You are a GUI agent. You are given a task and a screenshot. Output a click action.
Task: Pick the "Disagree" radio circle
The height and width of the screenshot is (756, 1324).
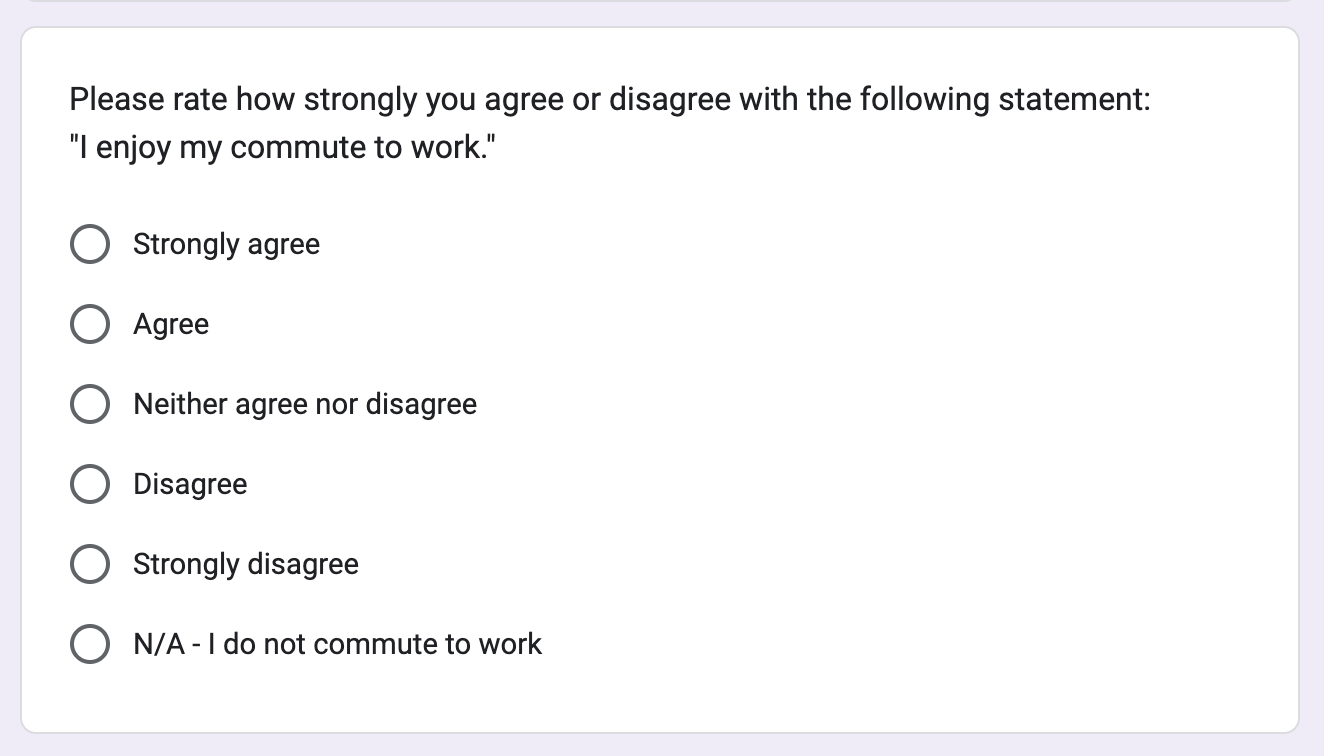90,484
